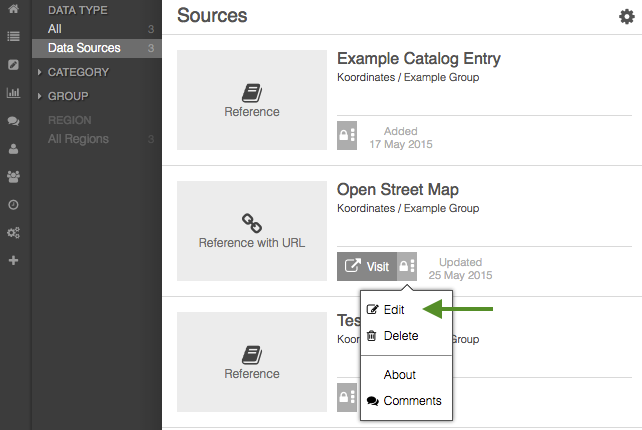Screen dimensions: 642x430
Task: Open the list view sidebar icon
Action: (x=14, y=37)
